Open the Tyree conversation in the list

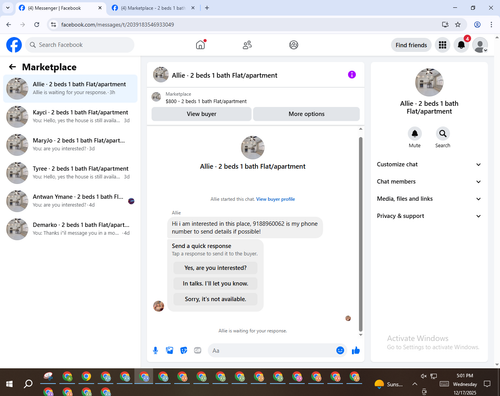click(70, 173)
